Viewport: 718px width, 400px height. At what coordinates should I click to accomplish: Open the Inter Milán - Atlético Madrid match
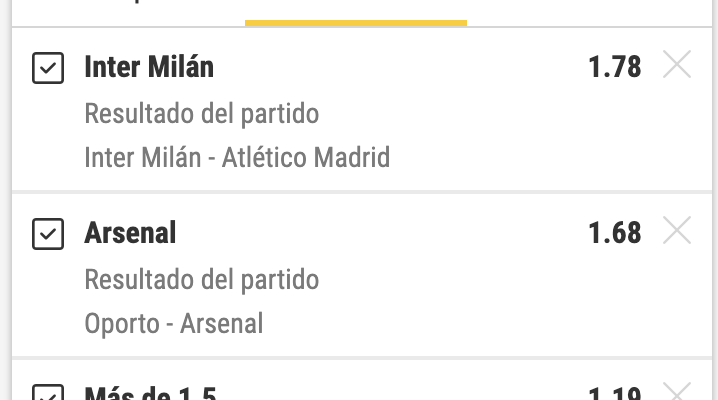[237, 157]
